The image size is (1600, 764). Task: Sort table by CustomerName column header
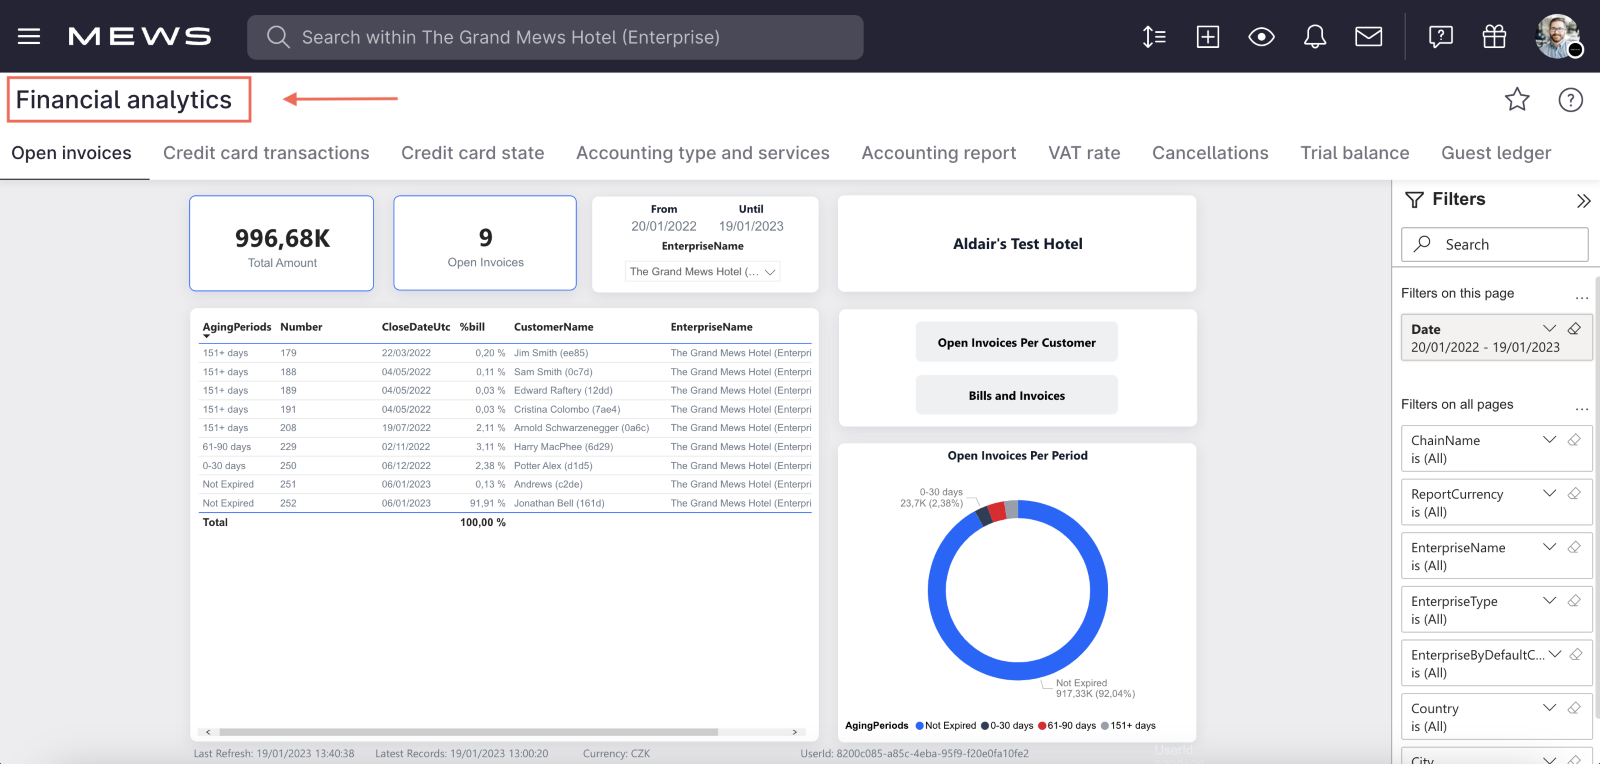click(x=554, y=327)
